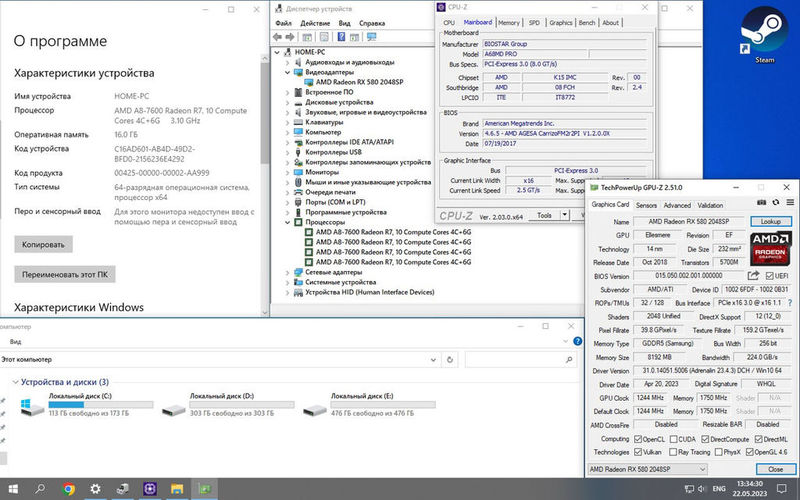Launch Chrome from taskbar
800x500 pixels.
point(68,489)
